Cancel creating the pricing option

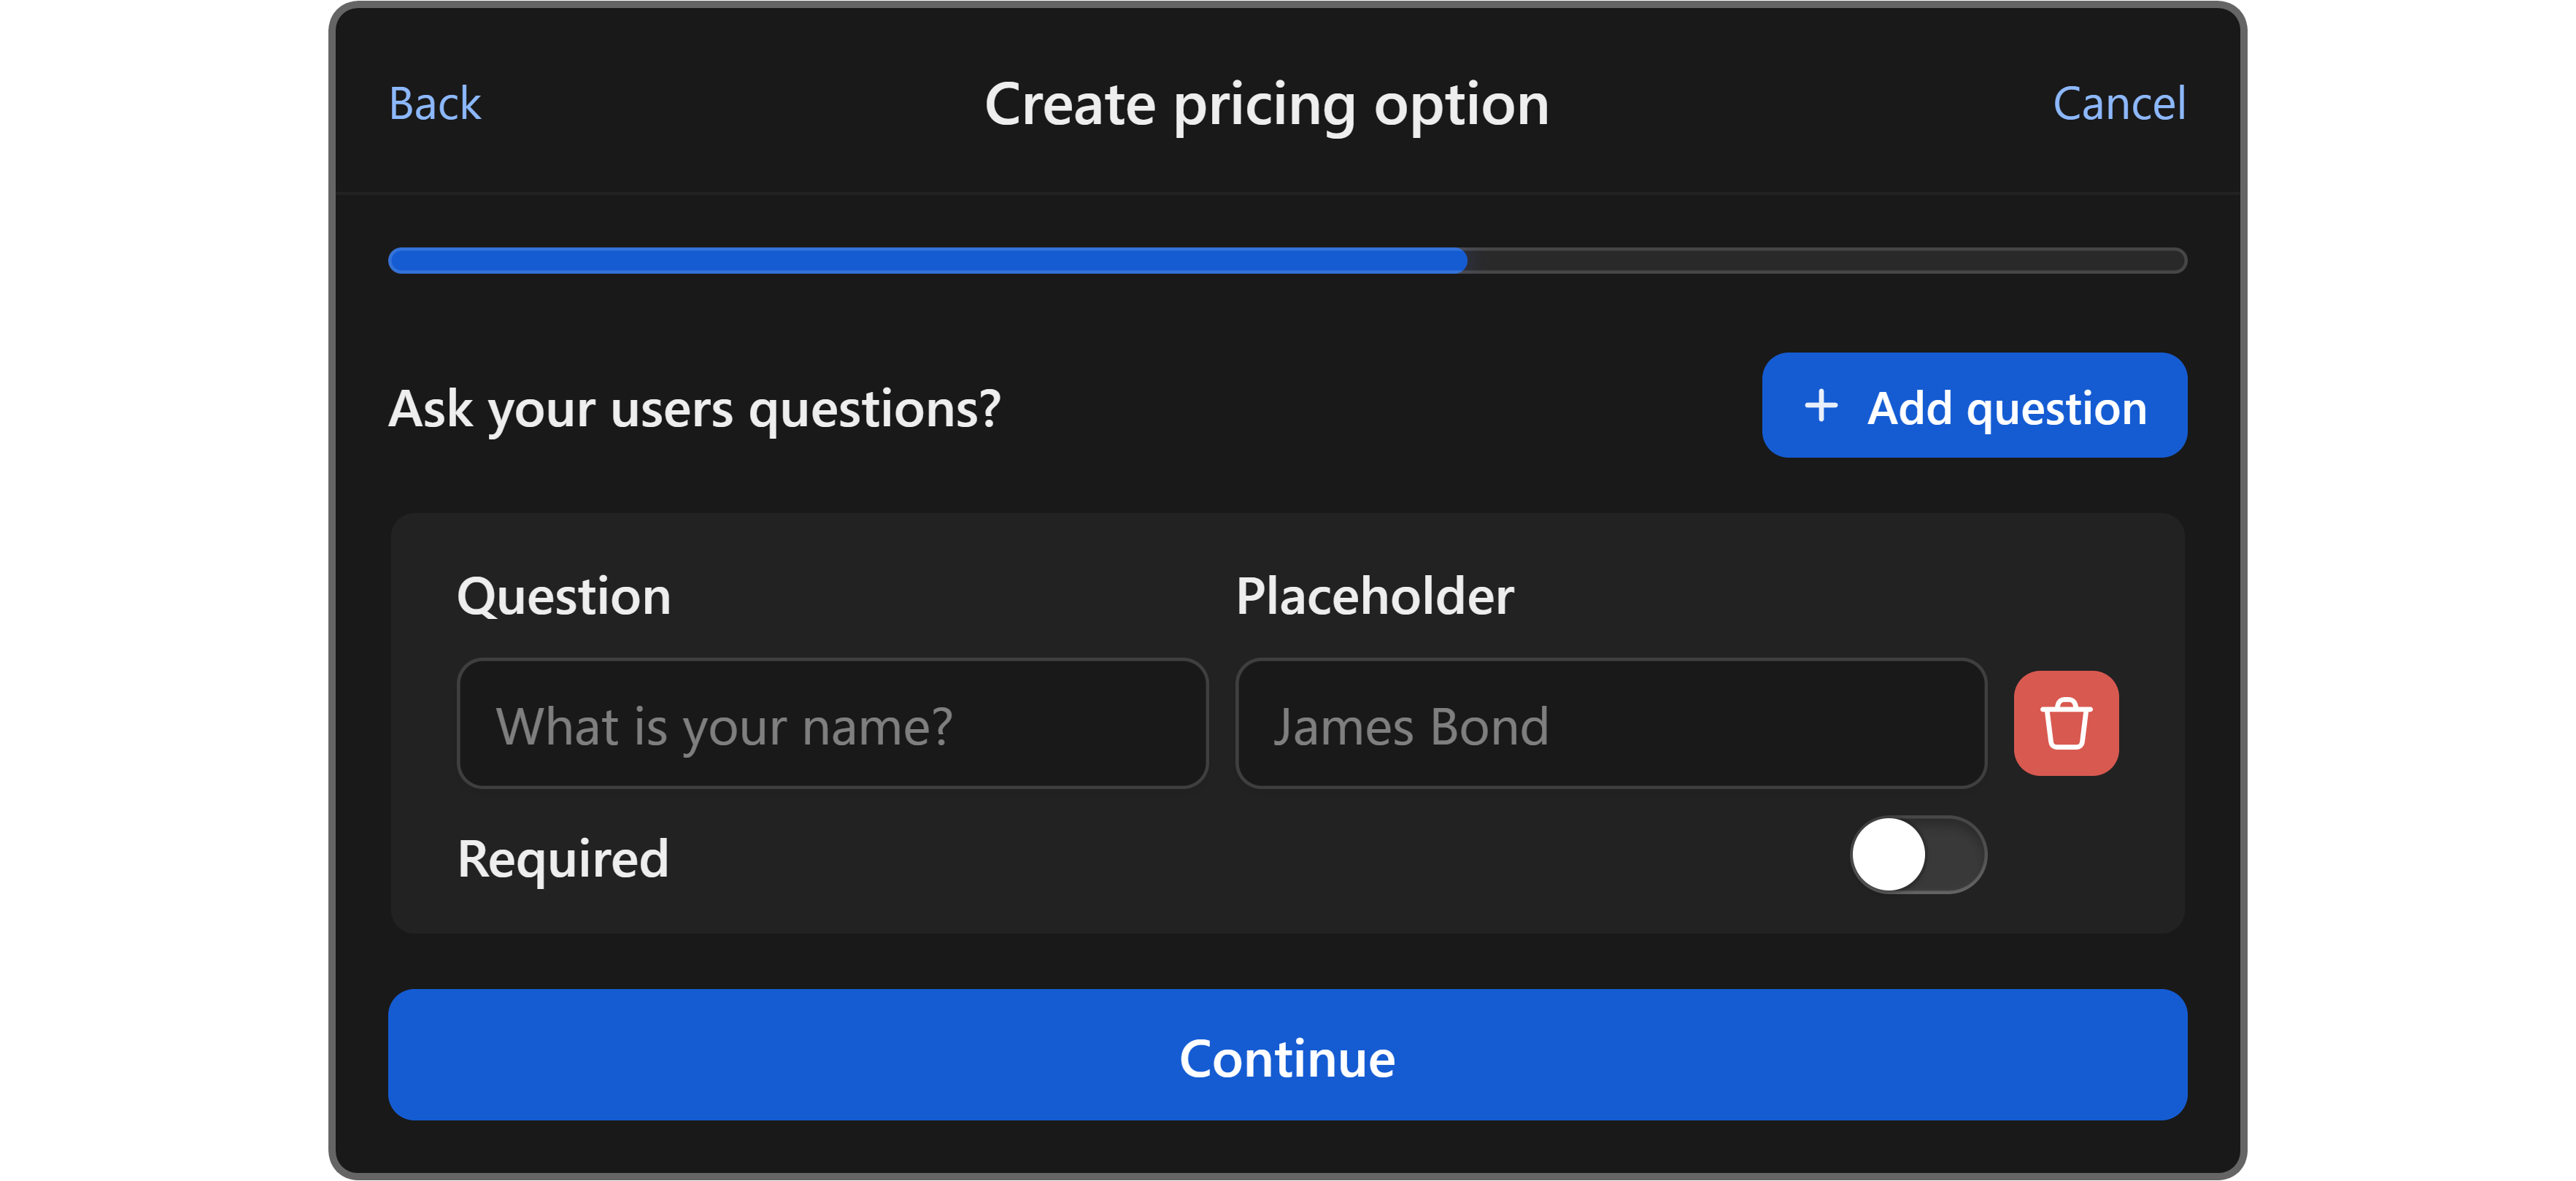pos(2118,103)
